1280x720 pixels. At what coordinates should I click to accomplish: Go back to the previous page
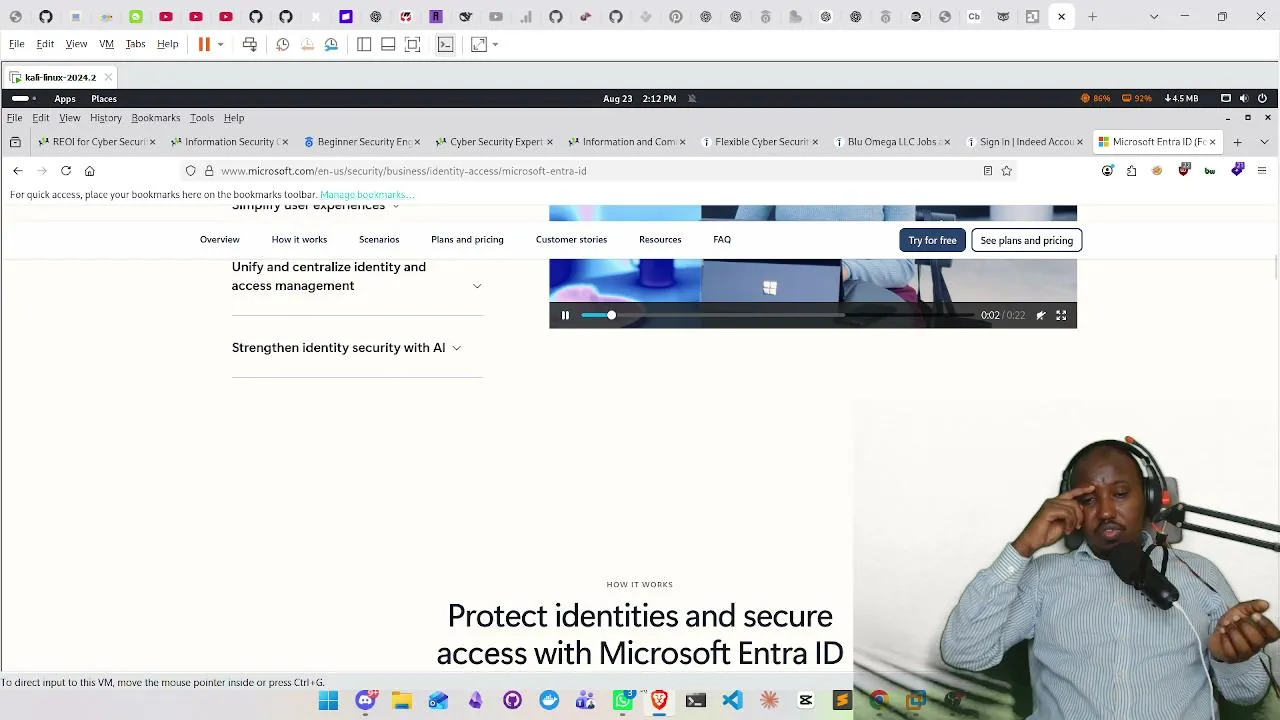[x=17, y=171]
